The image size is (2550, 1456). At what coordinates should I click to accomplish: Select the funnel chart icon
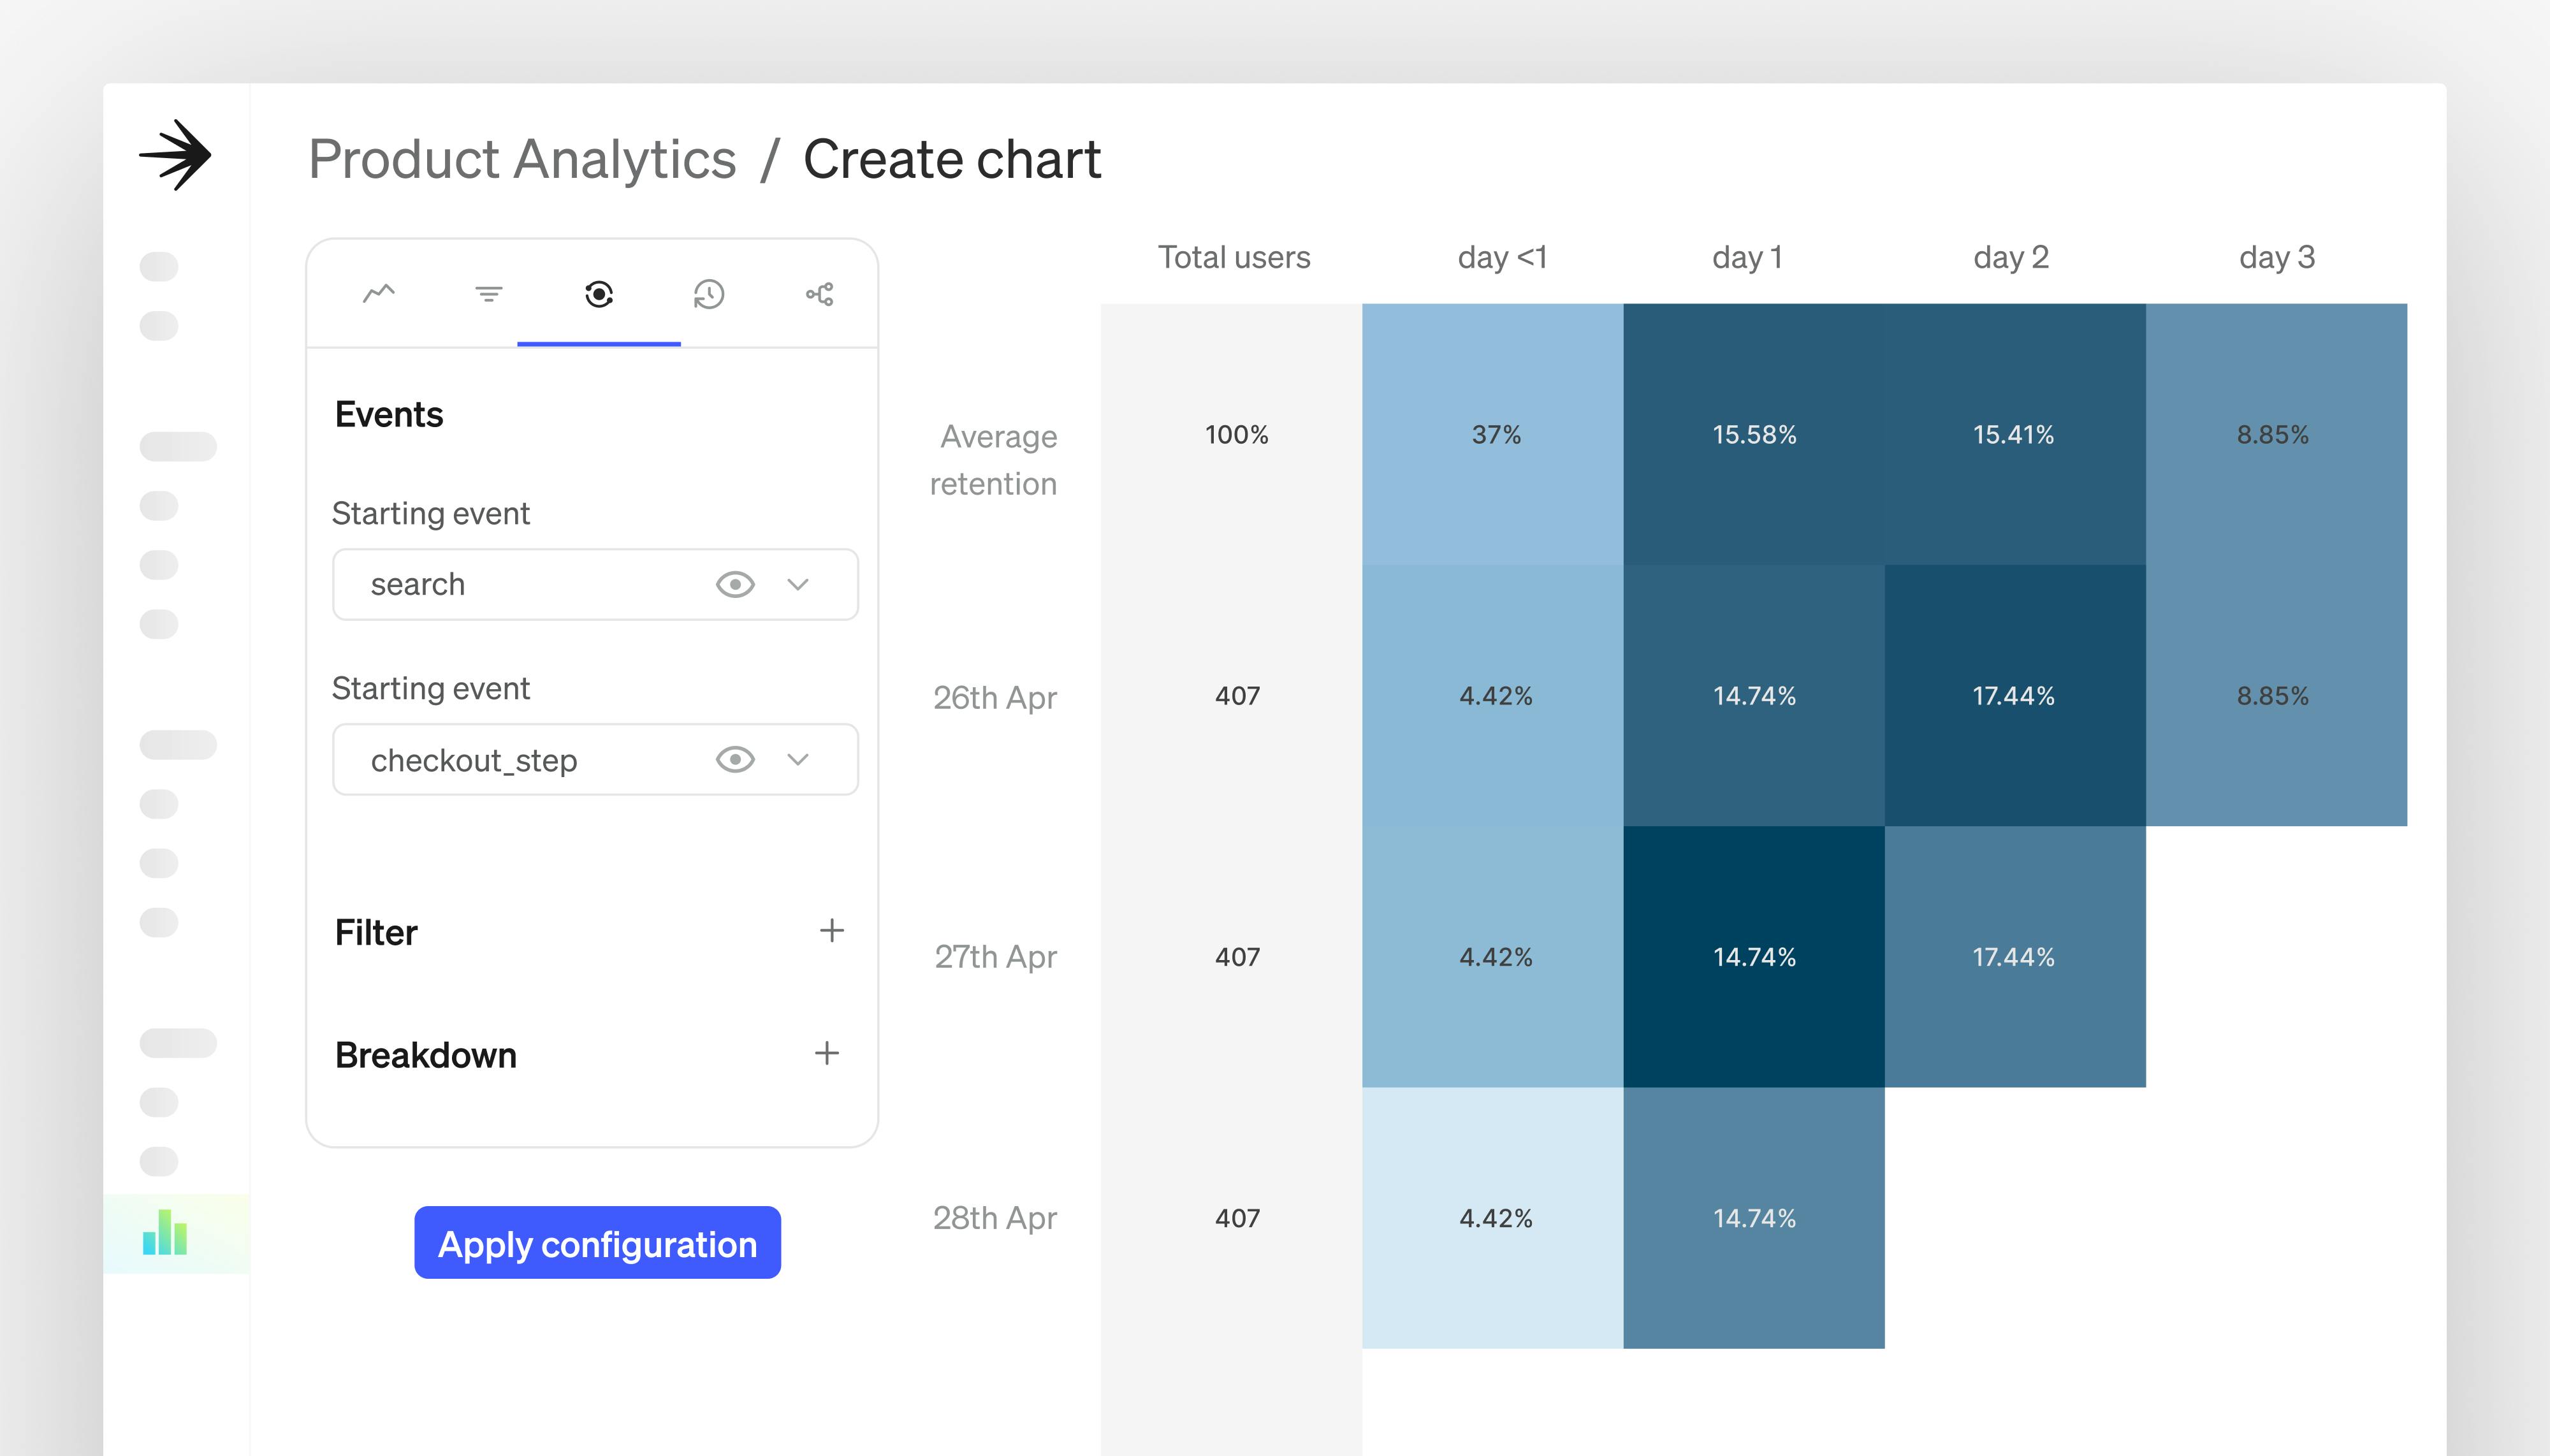pyautogui.click(x=488, y=293)
